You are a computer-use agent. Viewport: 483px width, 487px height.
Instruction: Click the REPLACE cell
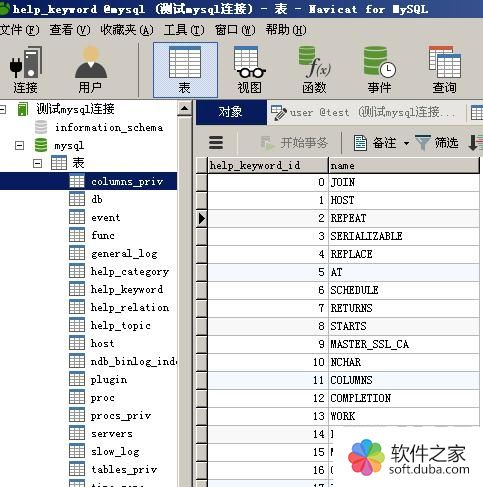coord(404,254)
